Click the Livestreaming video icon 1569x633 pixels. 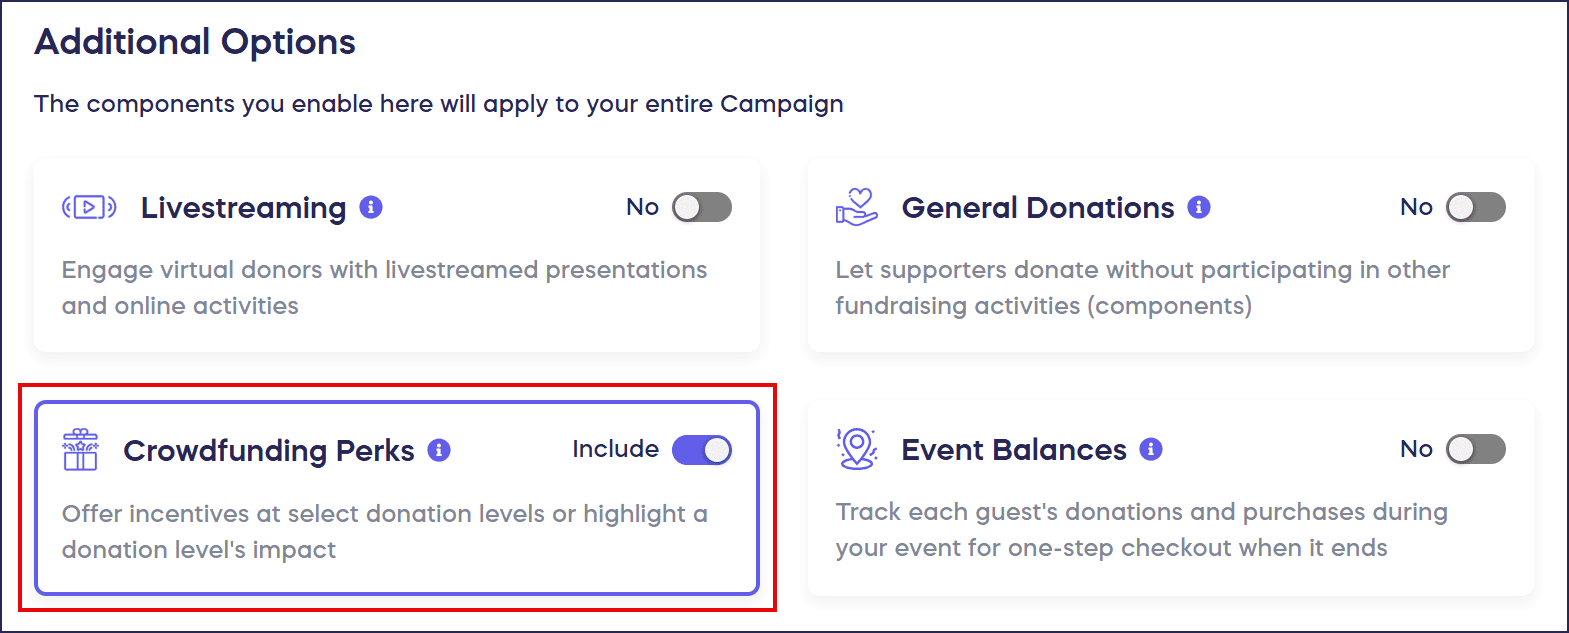(x=89, y=207)
